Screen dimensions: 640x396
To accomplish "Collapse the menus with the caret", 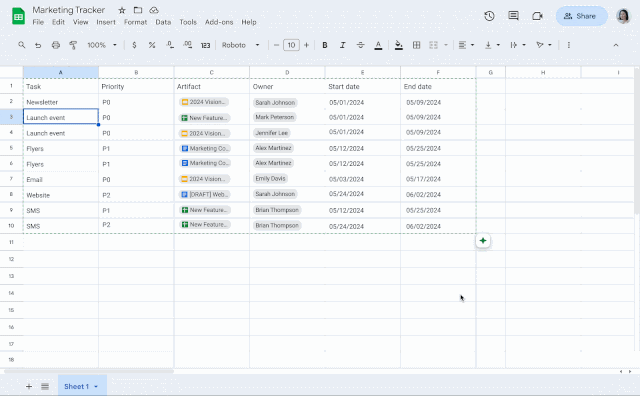I will [x=616, y=45].
